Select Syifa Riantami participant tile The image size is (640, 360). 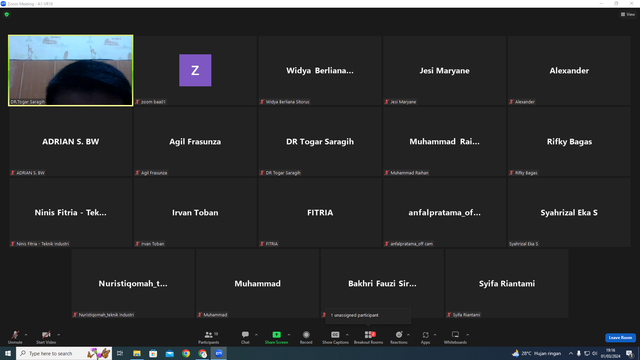click(x=507, y=283)
